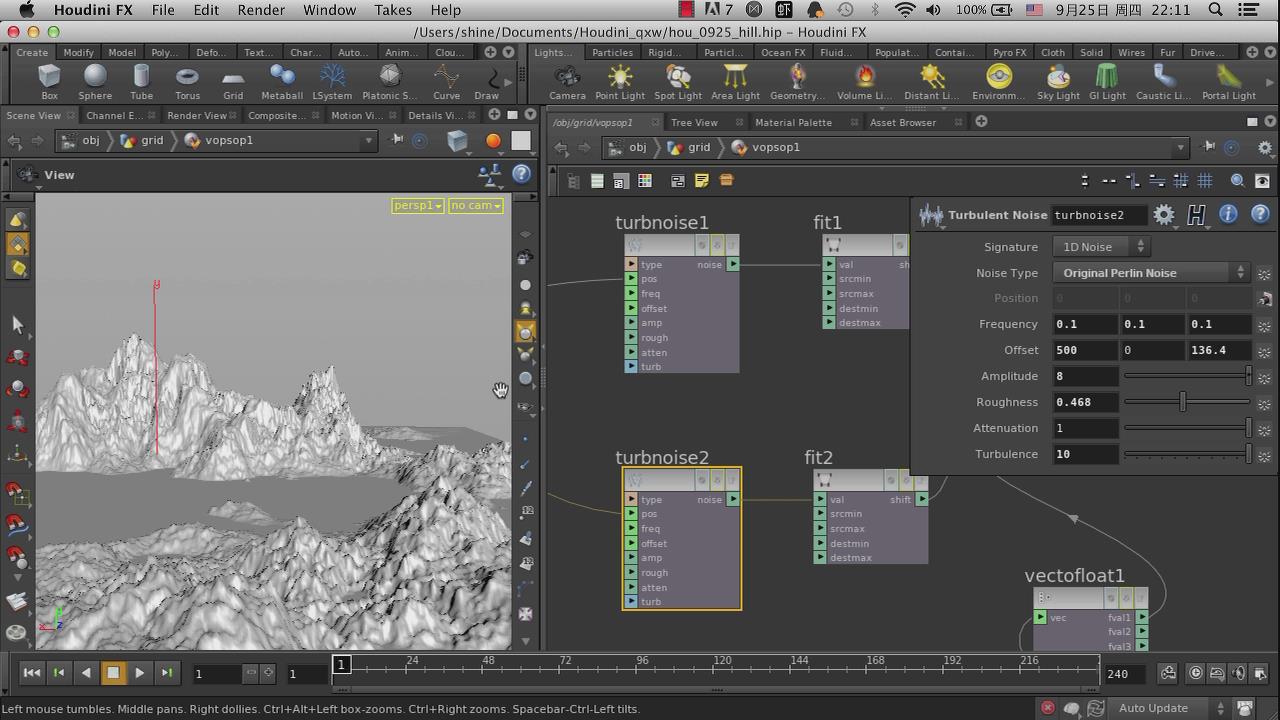1280x720 pixels.
Task: Select the Curve shelf tool
Action: [446, 82]
